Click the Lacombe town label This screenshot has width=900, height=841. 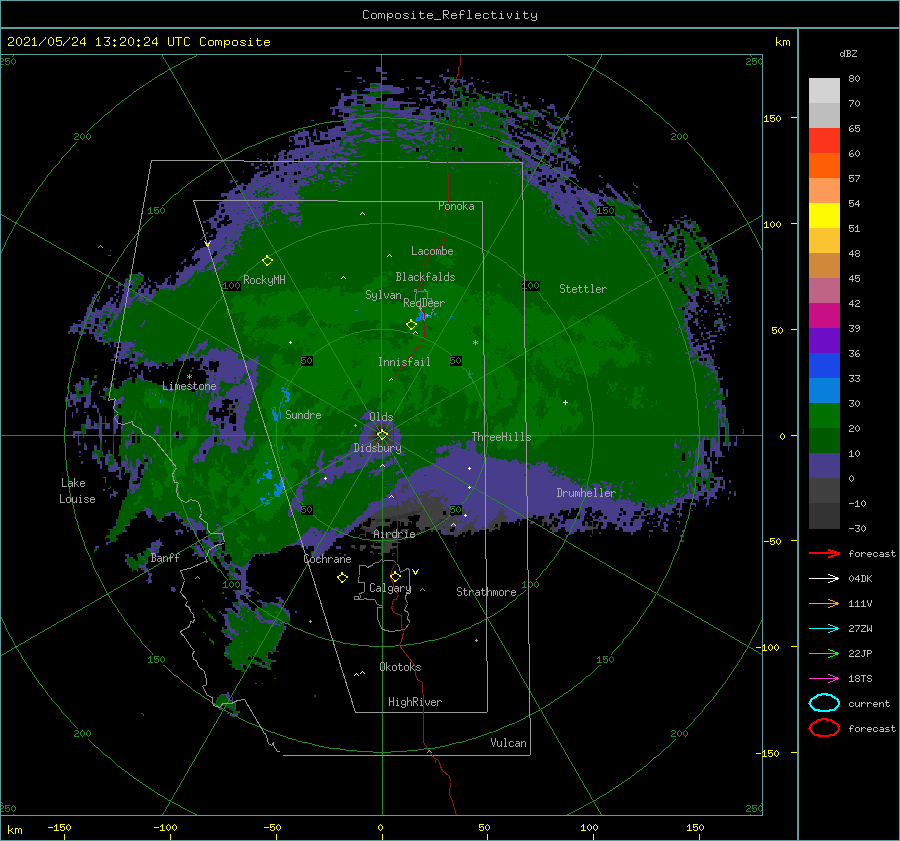432,251
